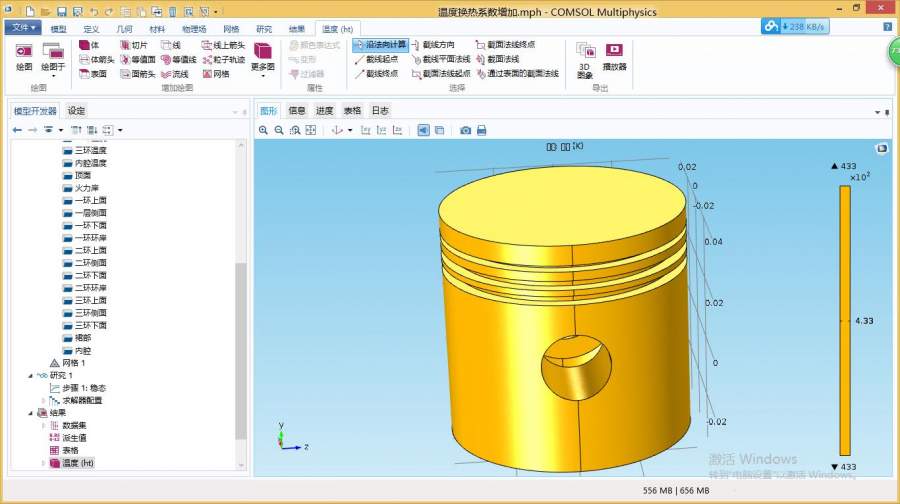The image size is (900, 504).
Task: Switch to the 物理场 physics ribbon tab
Action: [x=194, y=29]
